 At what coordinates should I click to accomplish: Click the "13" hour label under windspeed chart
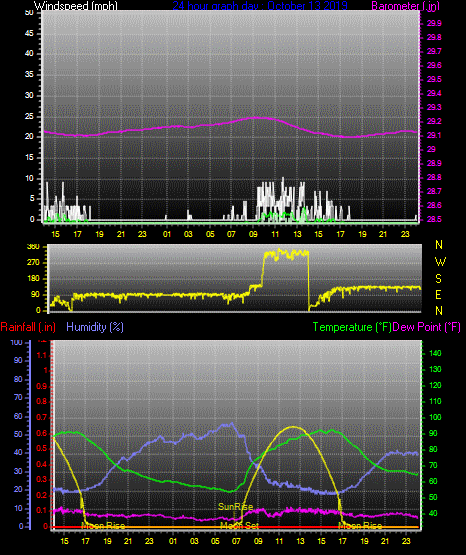click(297, 234)
